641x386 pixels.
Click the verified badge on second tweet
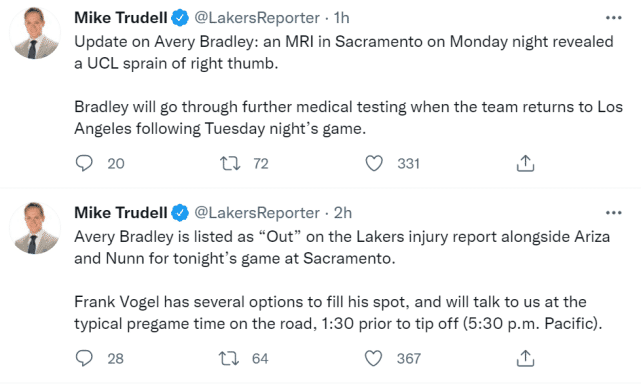click(180, 213)
